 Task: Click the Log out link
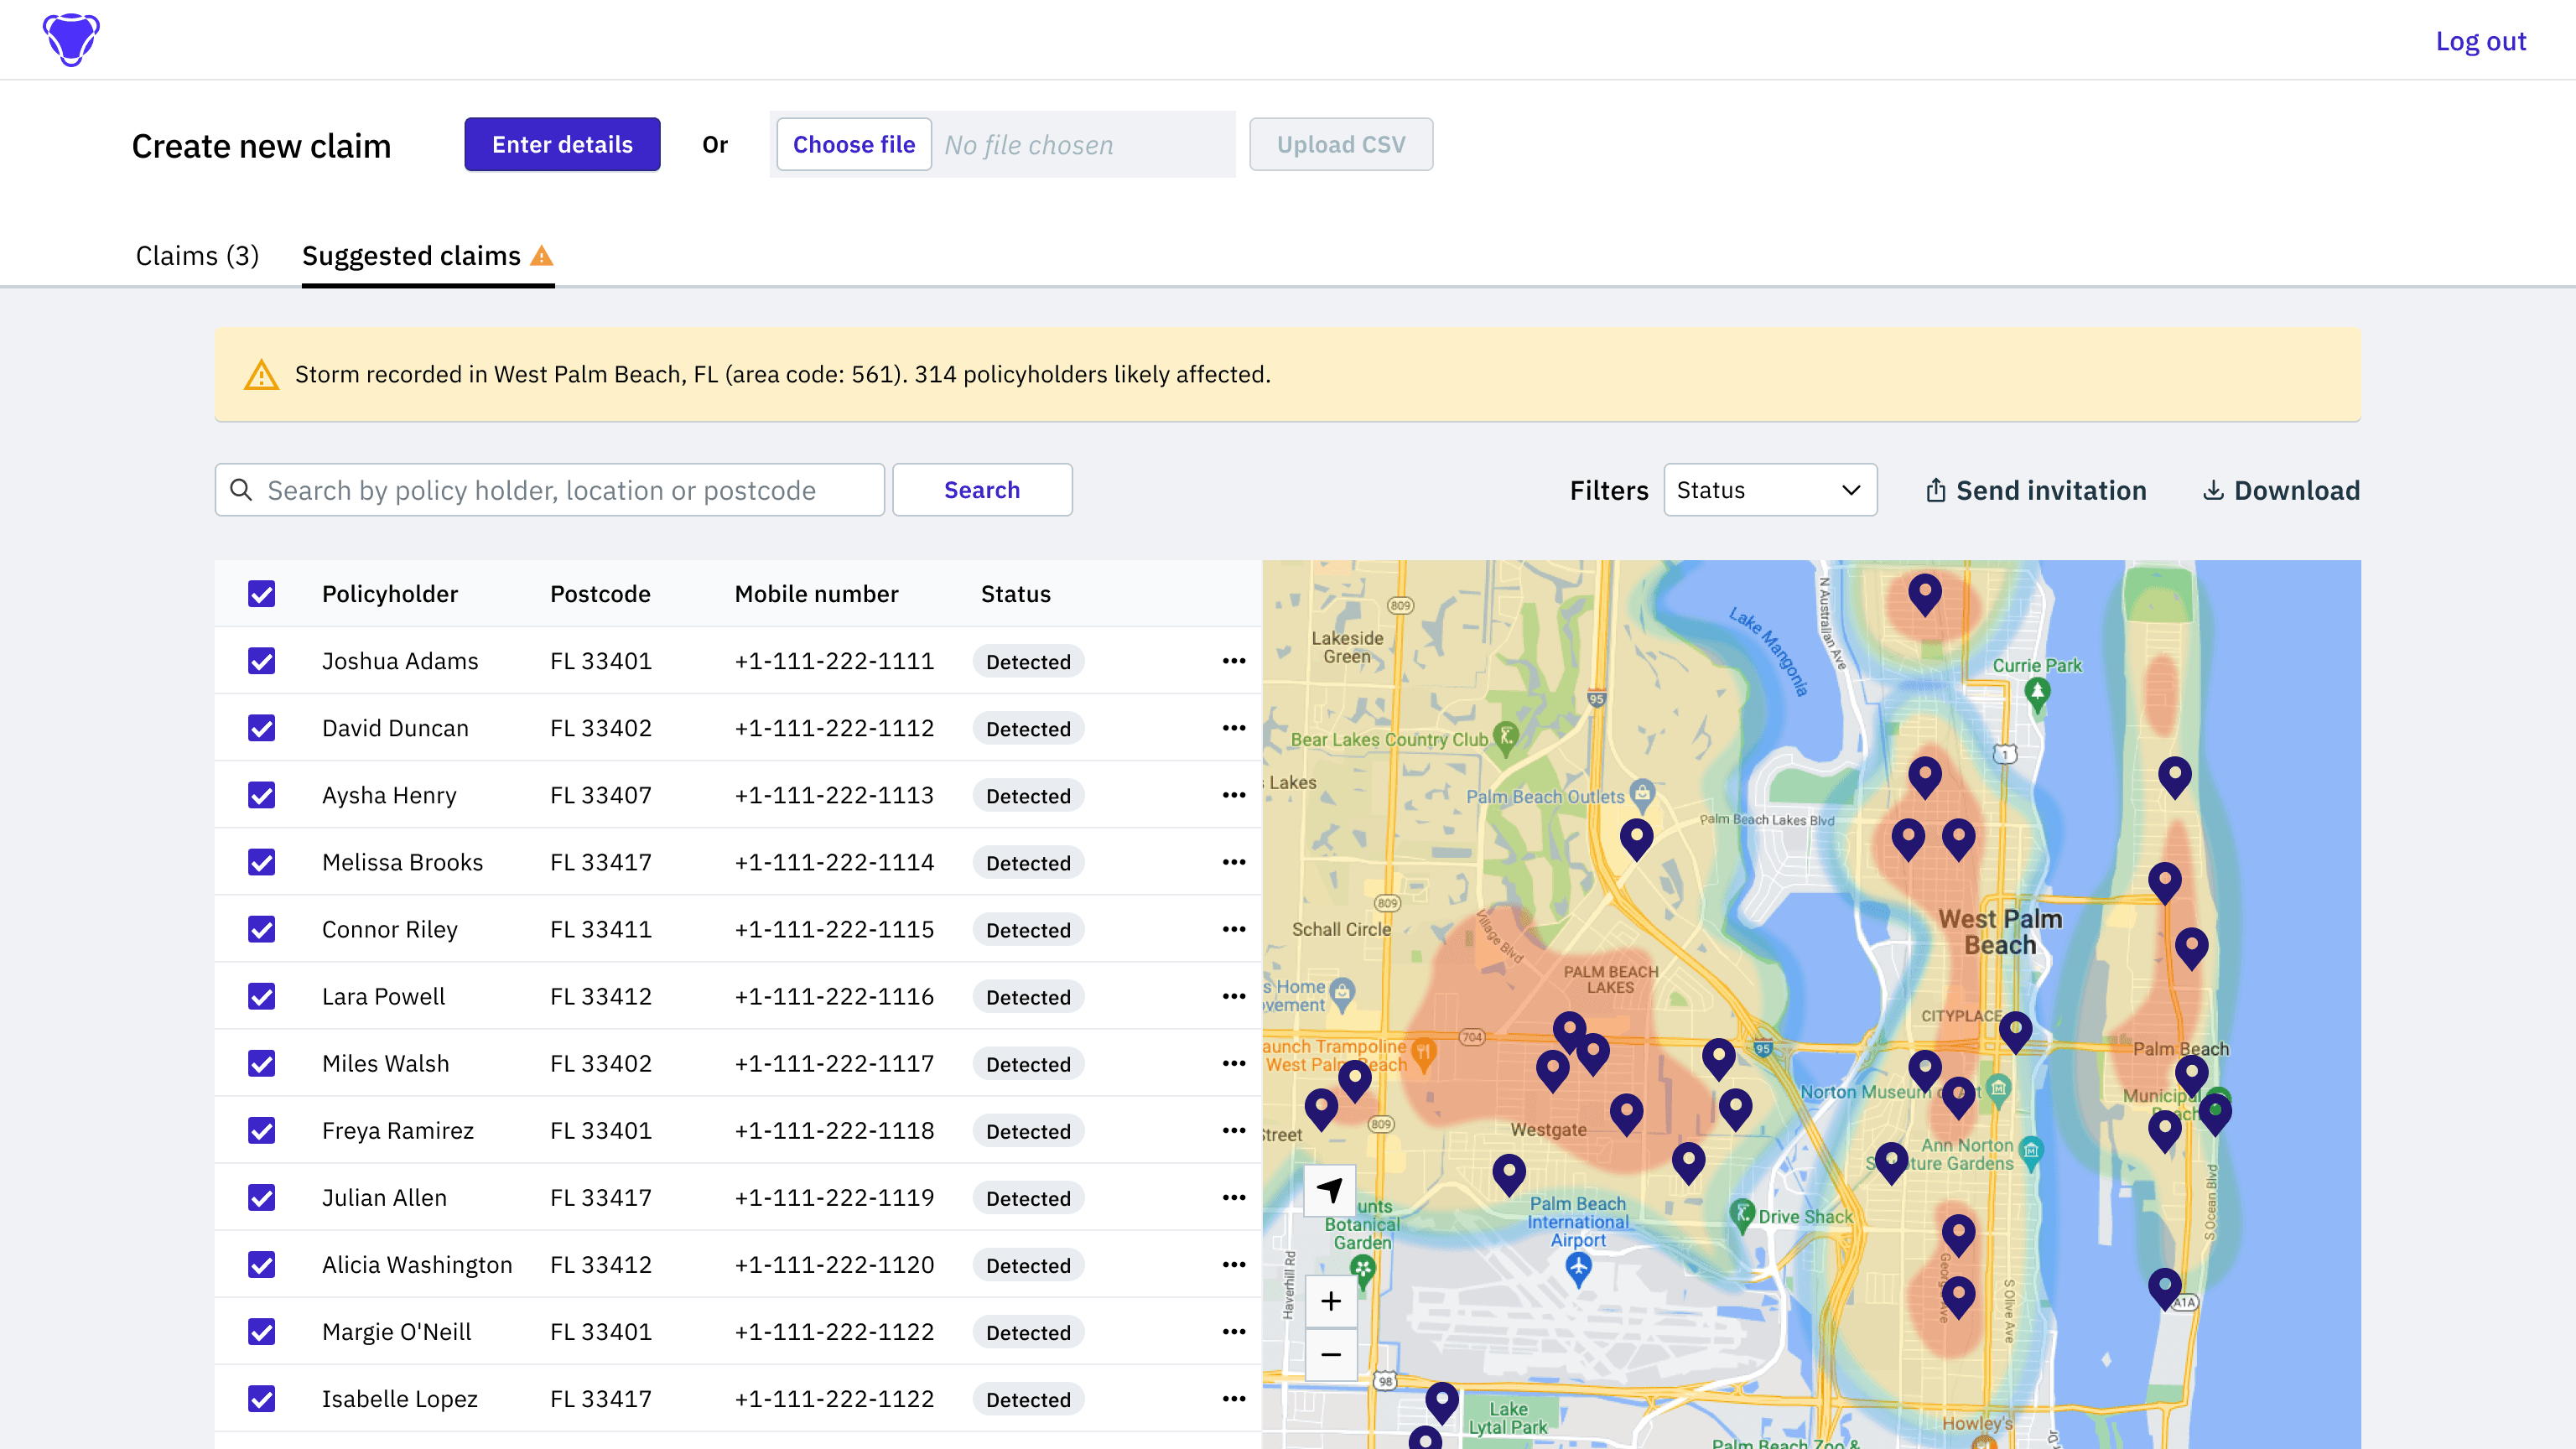pos(2480,41)
